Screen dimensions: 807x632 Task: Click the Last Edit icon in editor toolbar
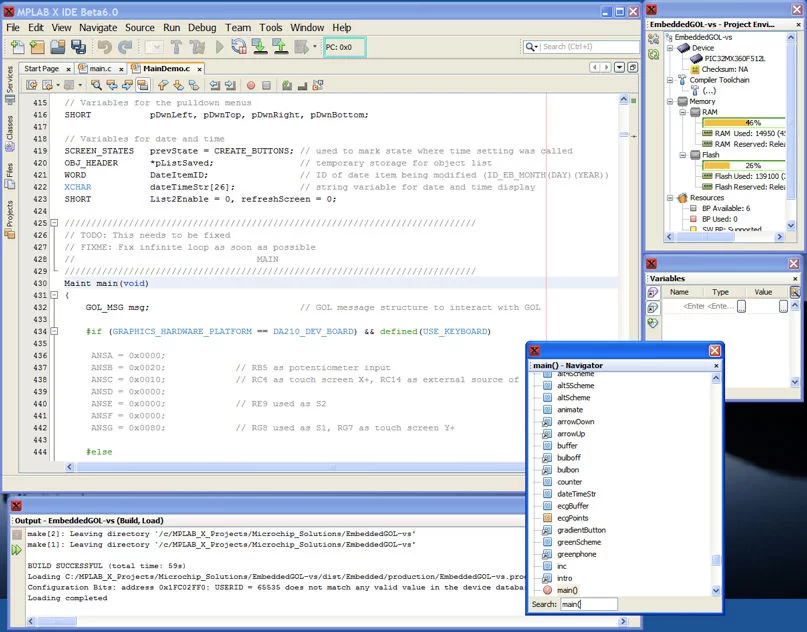tap(31, 85)
